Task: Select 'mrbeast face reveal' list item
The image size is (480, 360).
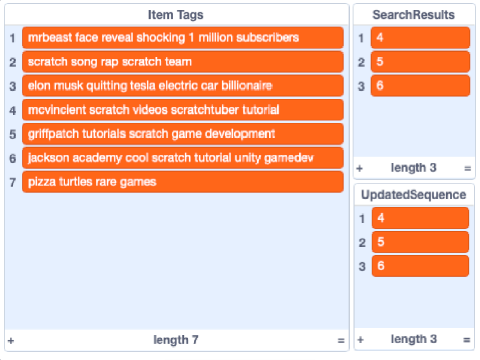Action: click(x=183, y=38)
